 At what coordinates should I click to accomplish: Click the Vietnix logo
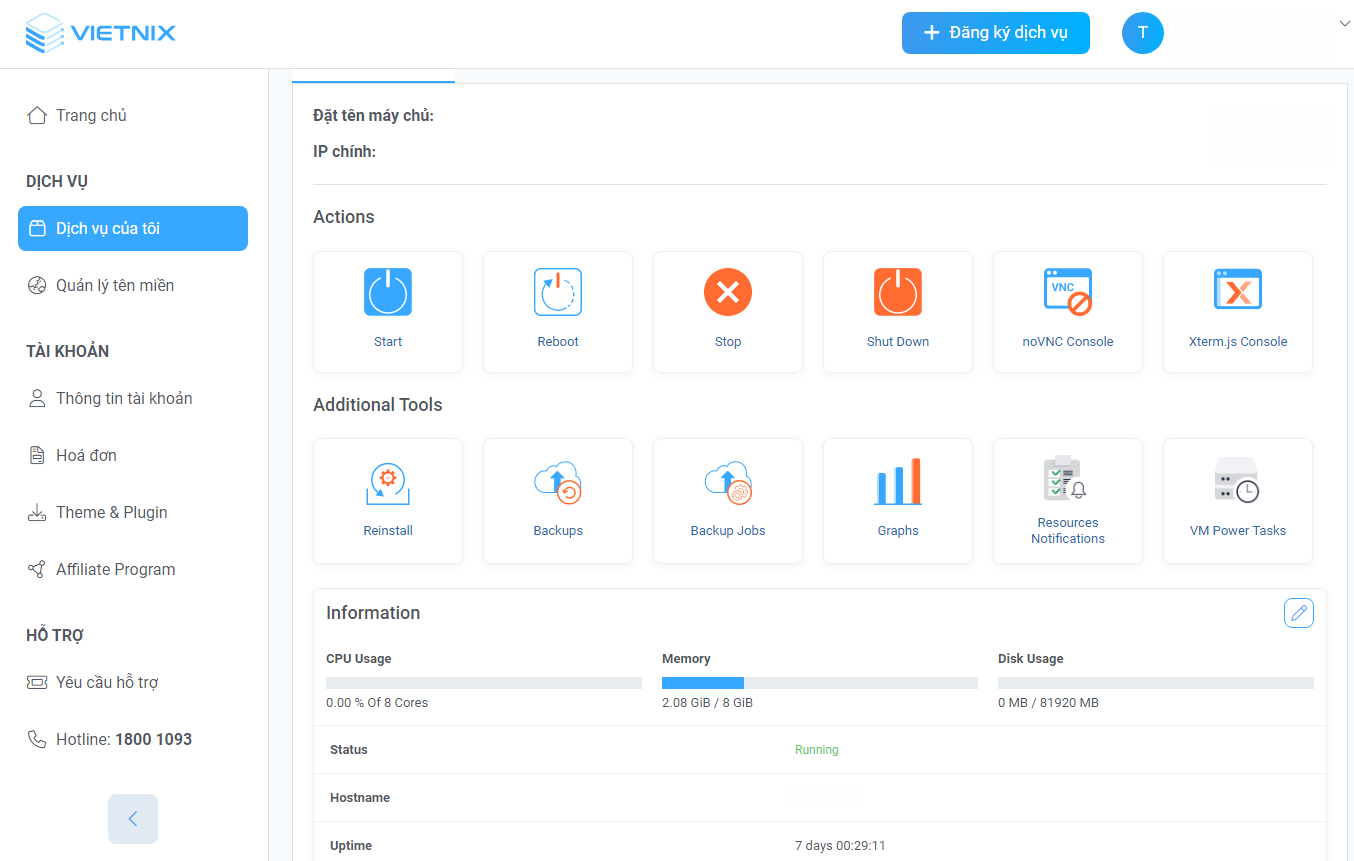pos(100,33)
